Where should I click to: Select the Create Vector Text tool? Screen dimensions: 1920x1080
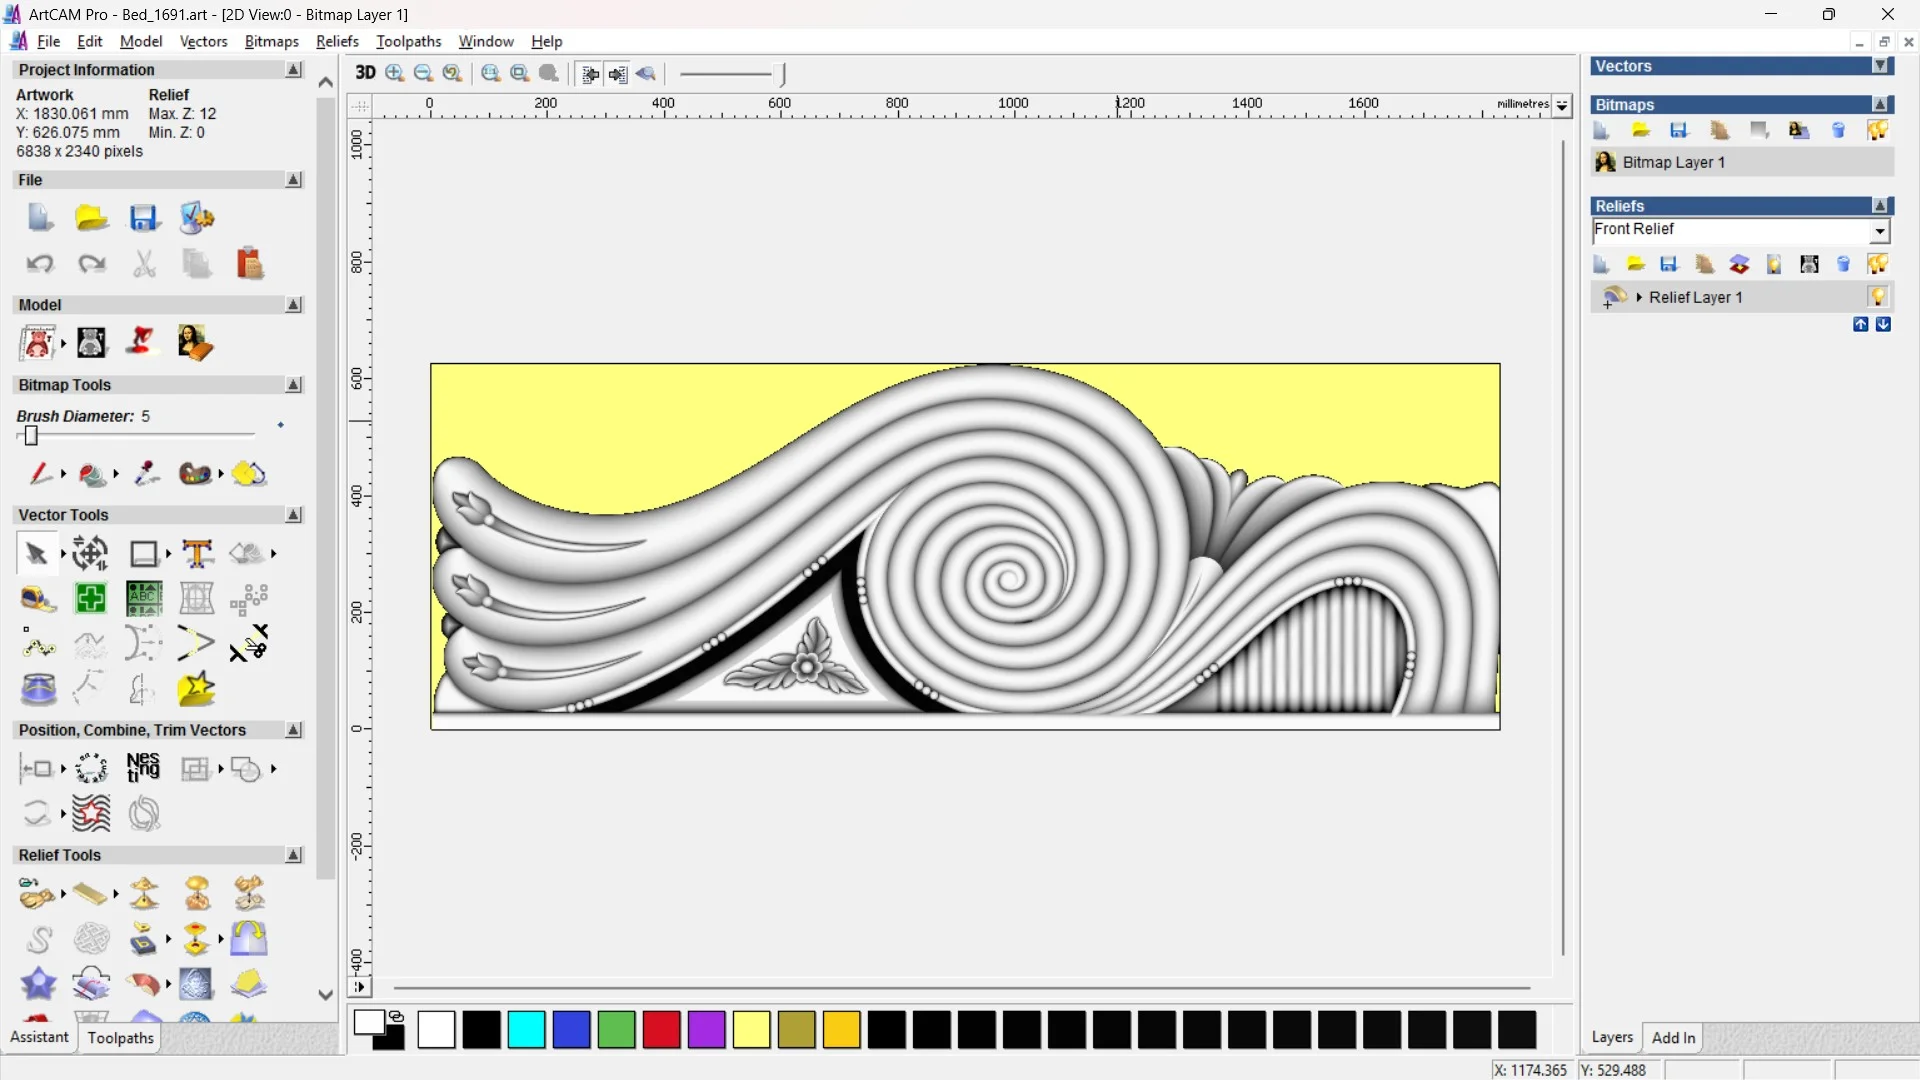pyautogui.click(x=197, y=553)
